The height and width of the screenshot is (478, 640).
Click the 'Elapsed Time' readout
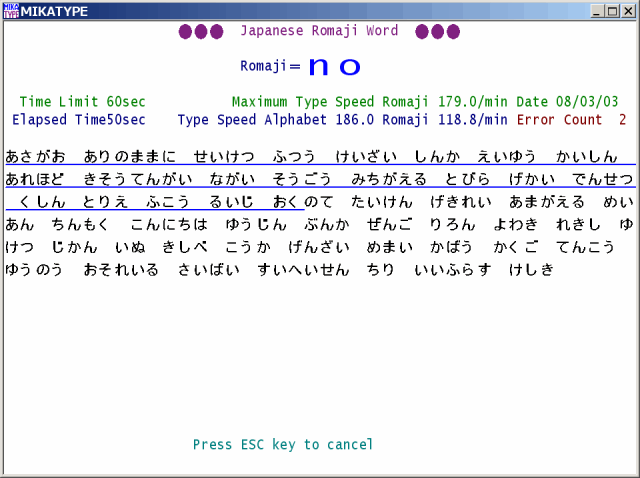[x=82, y=120]
